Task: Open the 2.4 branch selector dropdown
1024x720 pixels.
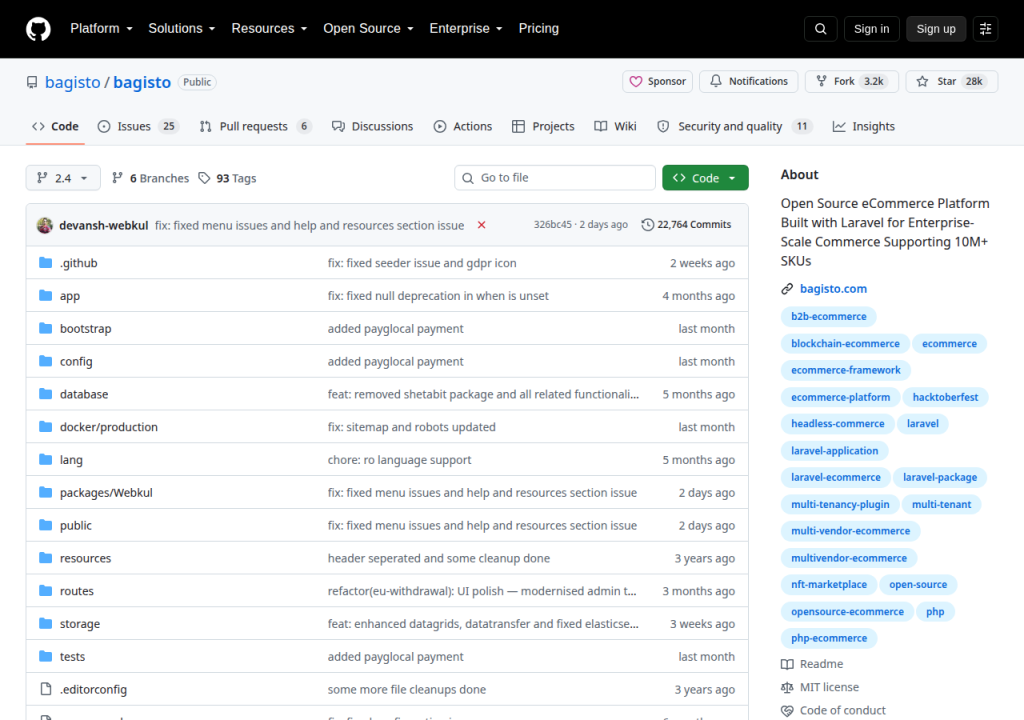Action: 63,178
